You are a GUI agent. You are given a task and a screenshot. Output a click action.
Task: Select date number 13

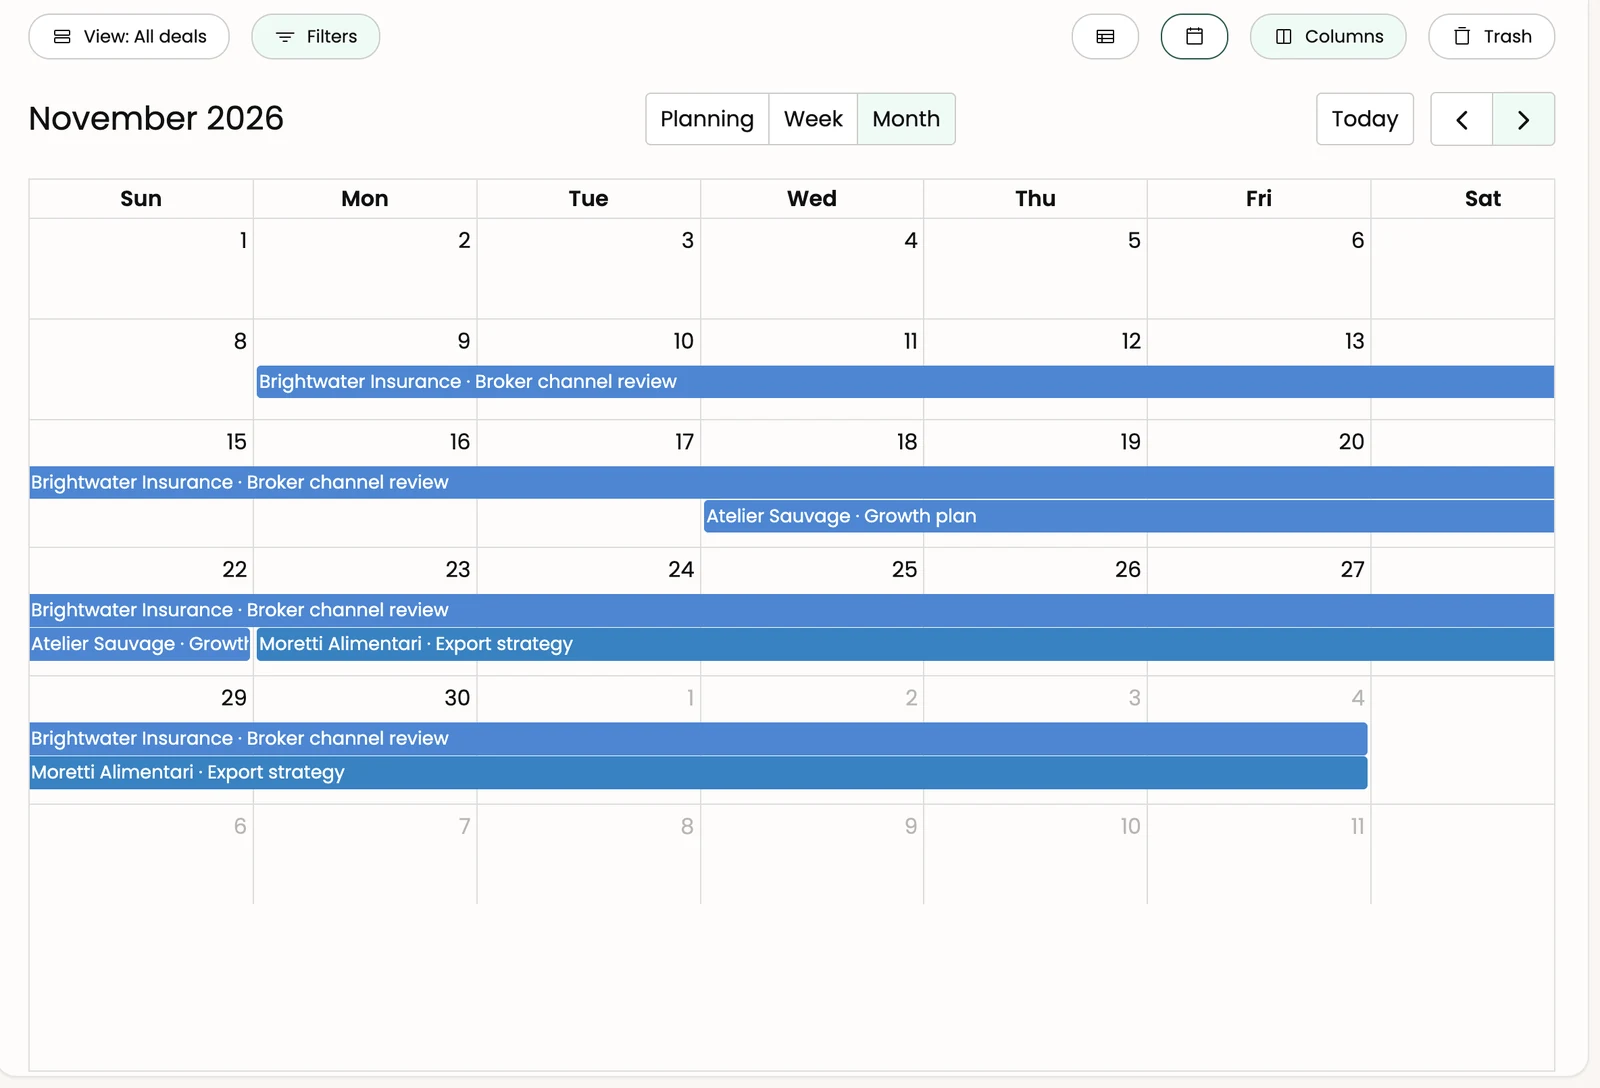tap(1354, 341)
